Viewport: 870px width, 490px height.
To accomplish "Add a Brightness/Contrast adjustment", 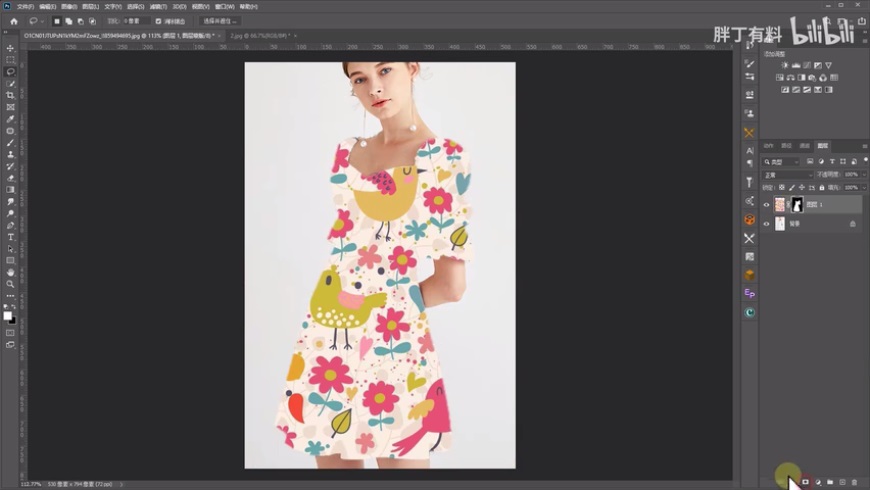I will point(785,65).
